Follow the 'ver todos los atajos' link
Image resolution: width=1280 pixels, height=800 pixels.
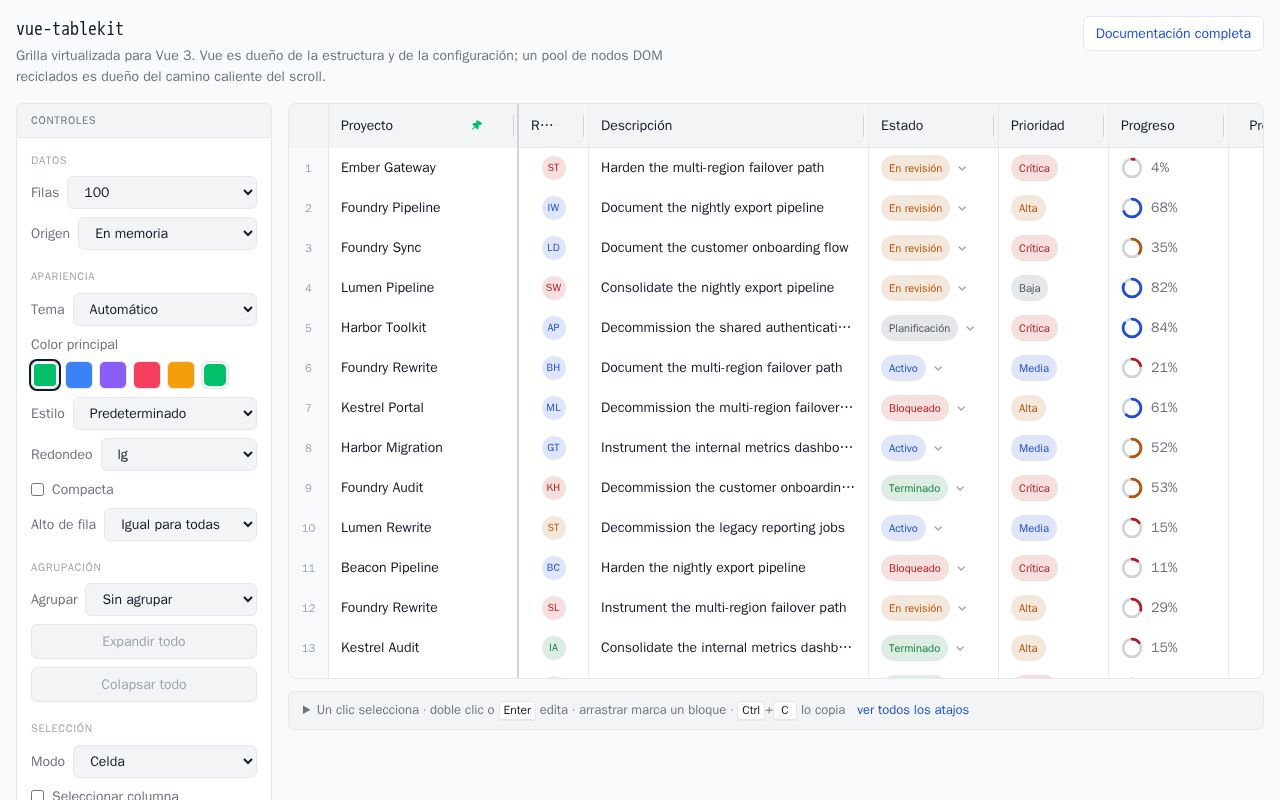coord(913,710)
